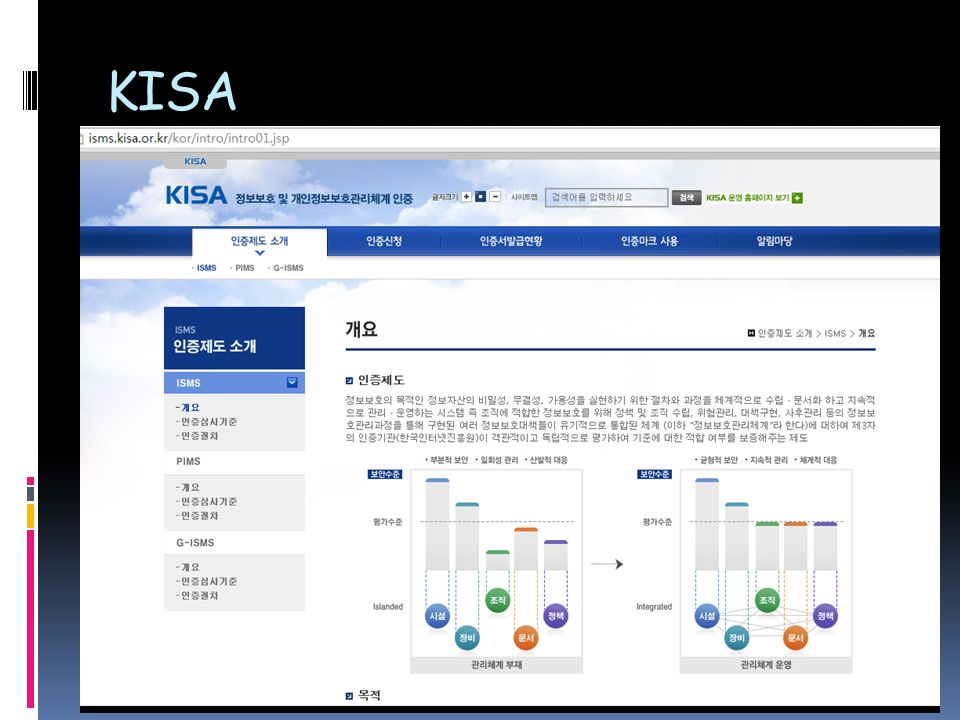Click 개요 in the breadcrumb
The image size is (960, 720).
coord(866,333)
